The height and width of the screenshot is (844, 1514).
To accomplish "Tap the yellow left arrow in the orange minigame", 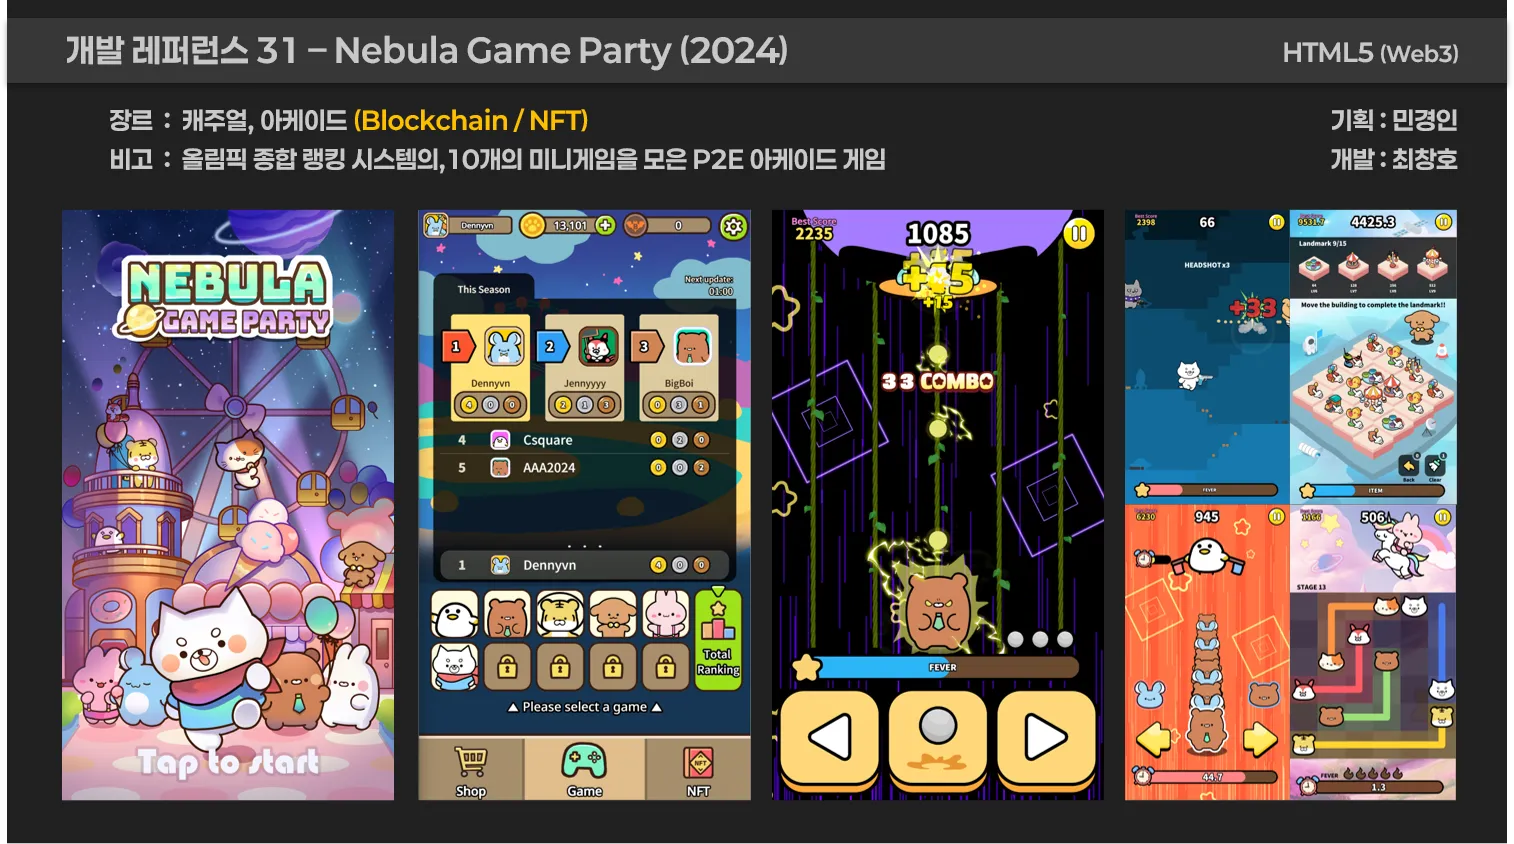I will [1153, 739].
